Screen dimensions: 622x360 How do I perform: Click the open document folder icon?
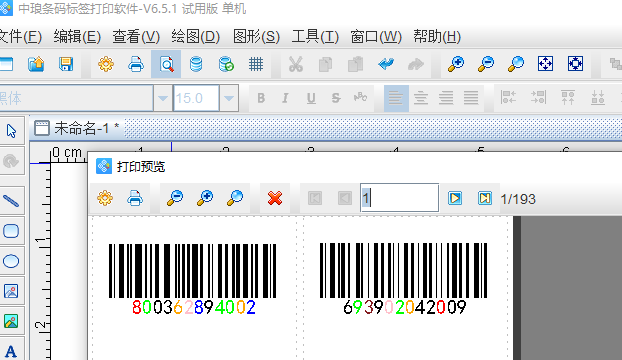[36, 64]
